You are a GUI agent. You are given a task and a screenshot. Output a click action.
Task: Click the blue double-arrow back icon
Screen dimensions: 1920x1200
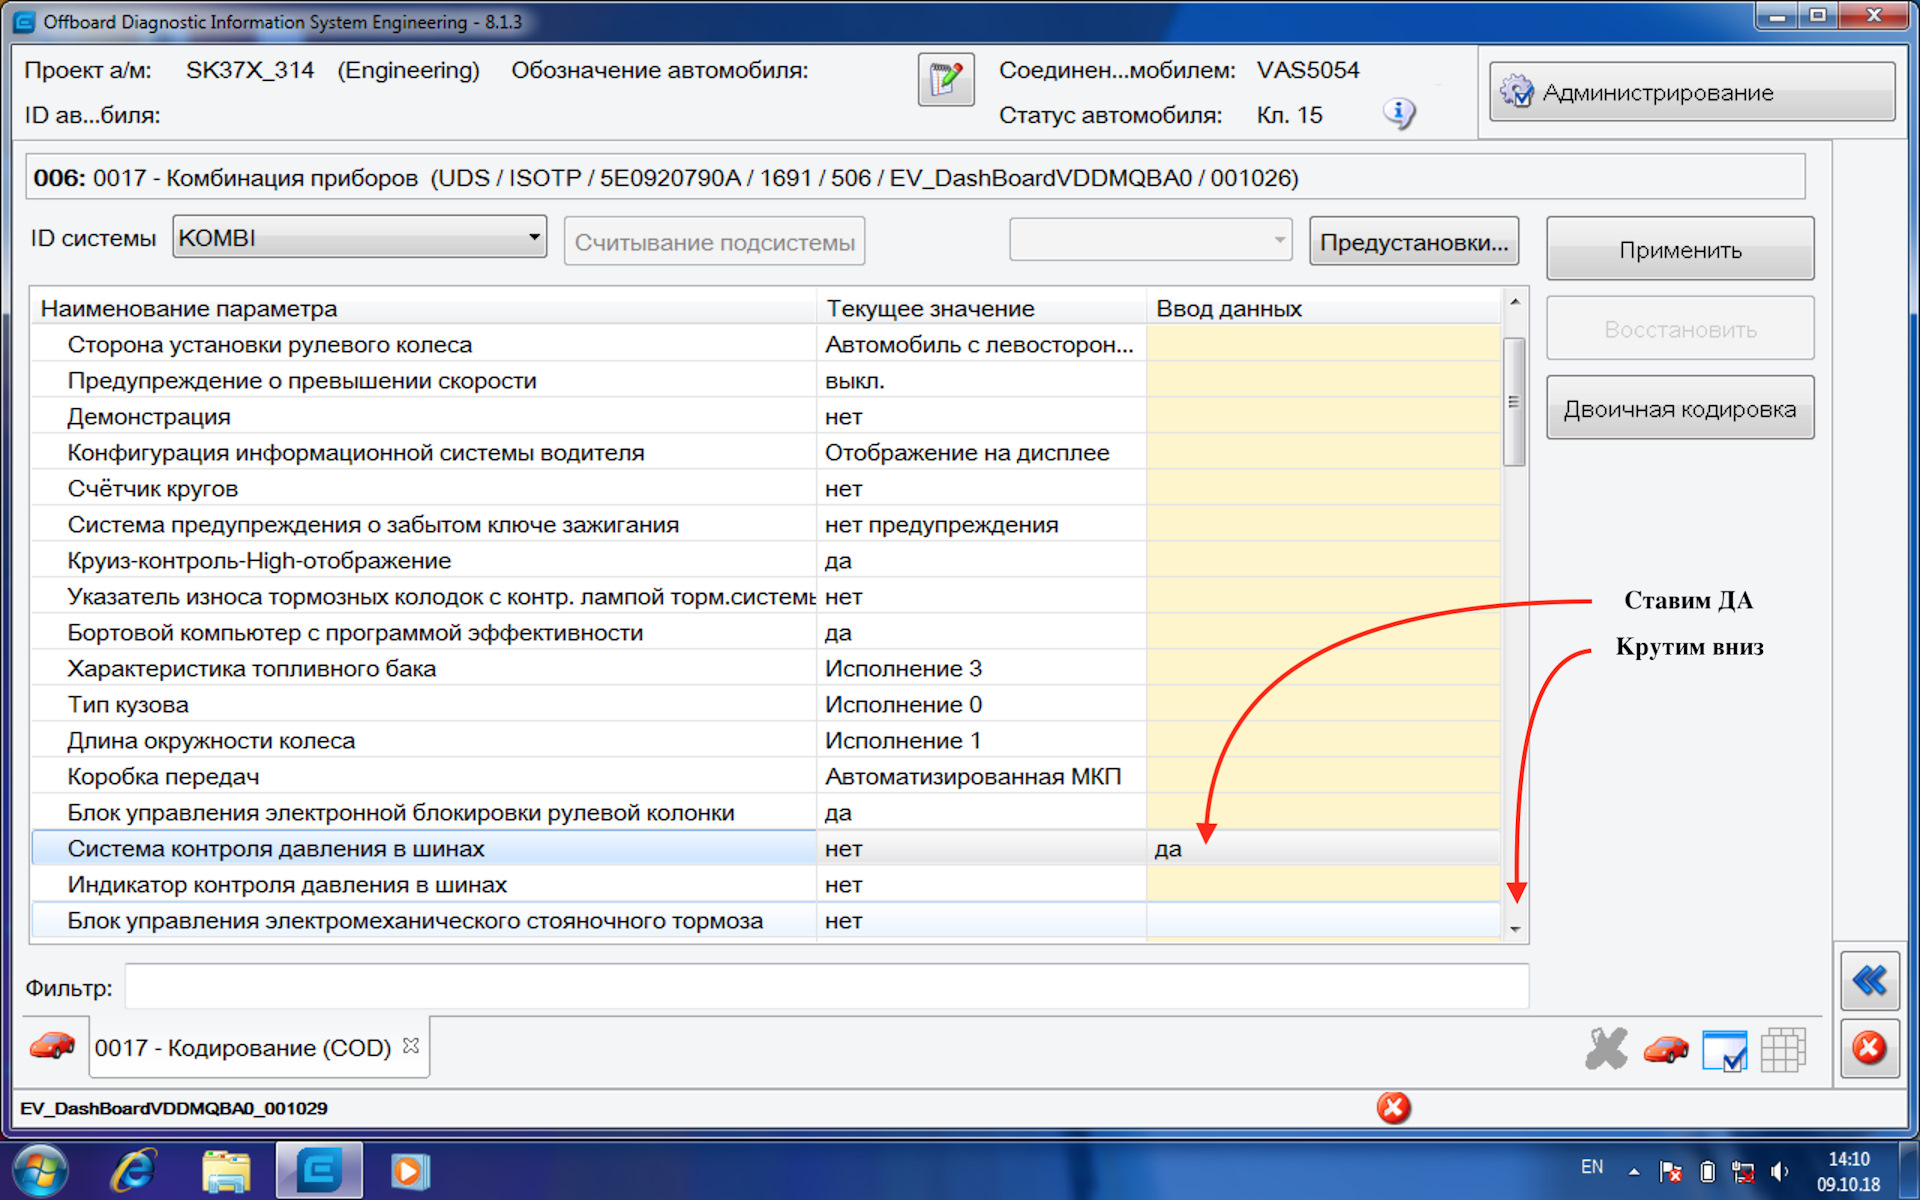coord(1869,980)
